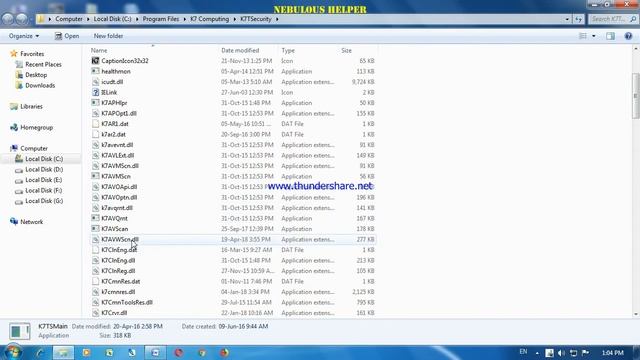Click the Favorites star icon
The image size is (640, 360).
tap(14, 53)
